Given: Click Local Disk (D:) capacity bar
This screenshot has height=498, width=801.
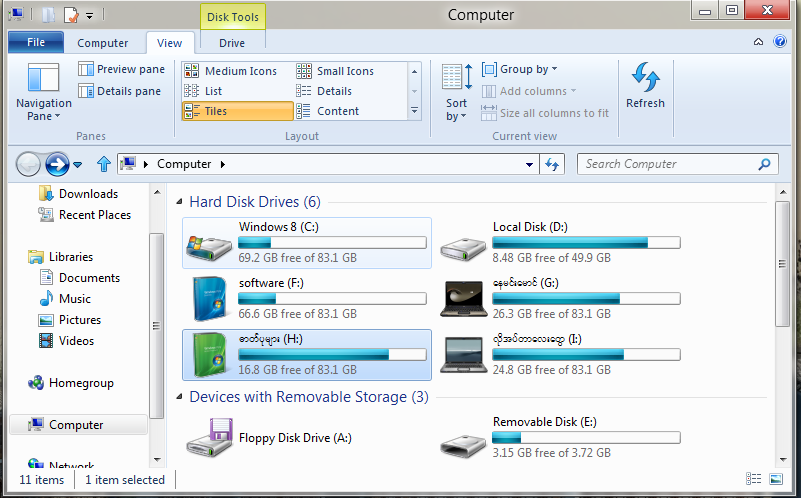Looking at the screenshot, I should (x=586, y=242).
